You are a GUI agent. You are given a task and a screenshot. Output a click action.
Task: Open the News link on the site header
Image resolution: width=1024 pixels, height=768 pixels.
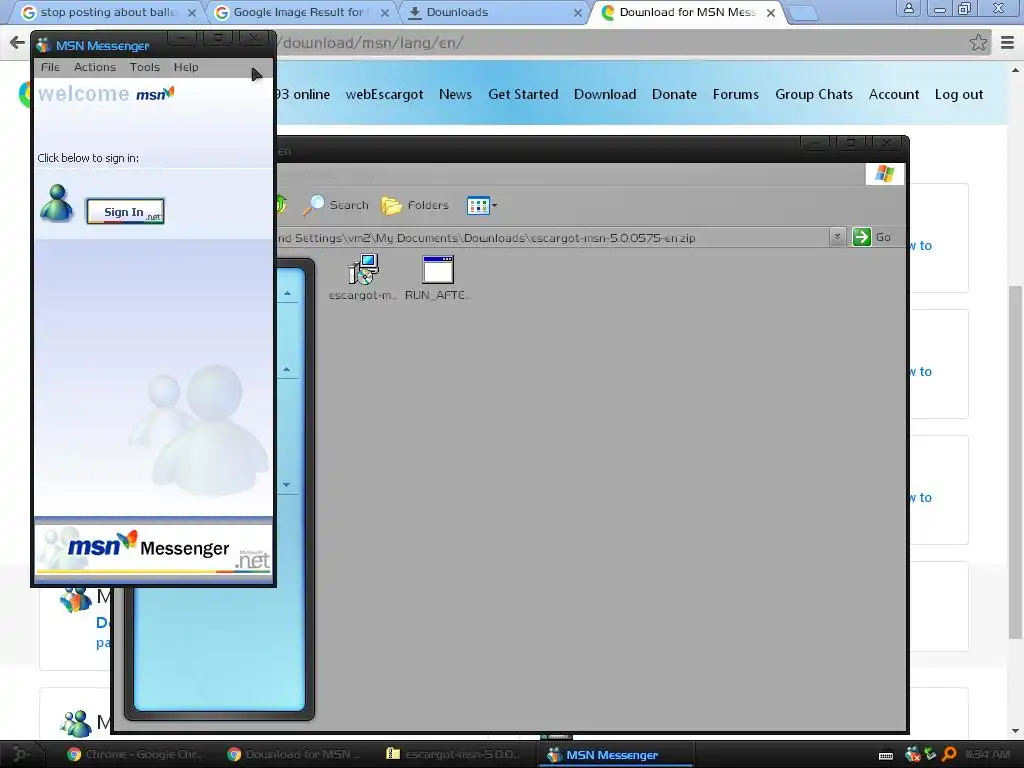(455, 95)
